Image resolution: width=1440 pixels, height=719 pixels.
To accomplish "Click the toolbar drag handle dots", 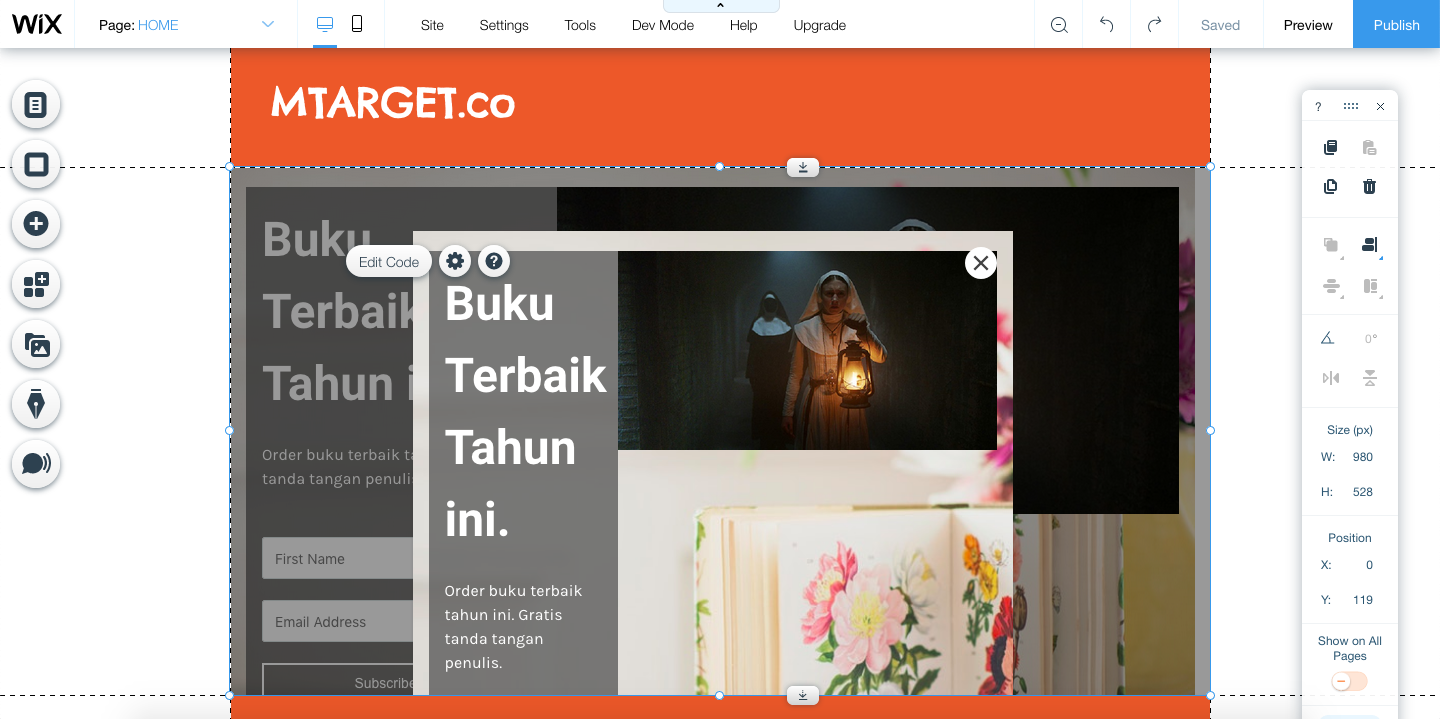I will coord(1351,106).
